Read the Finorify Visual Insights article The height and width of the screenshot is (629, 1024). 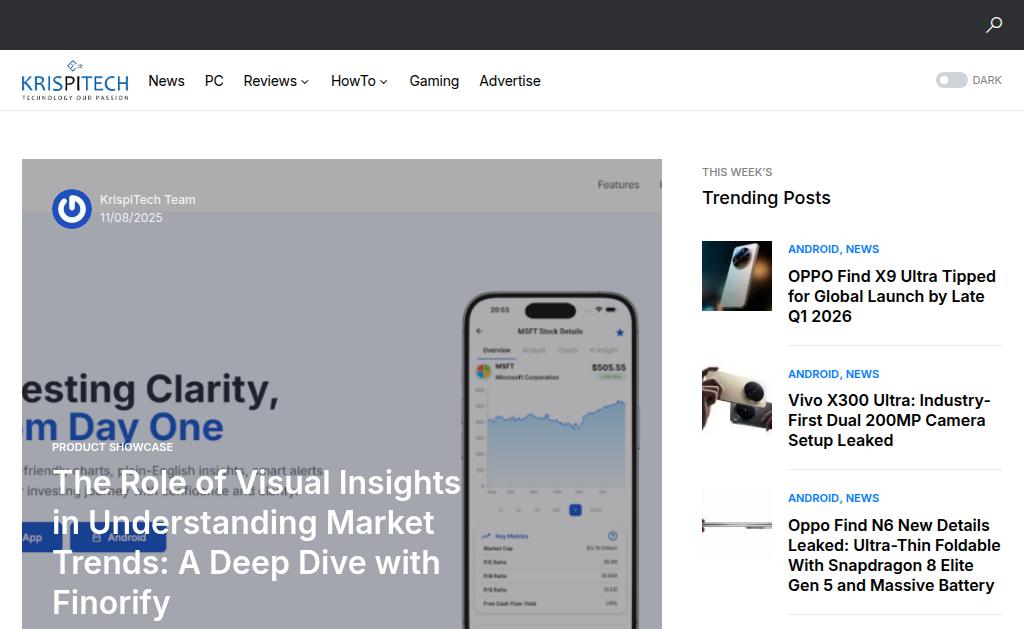click(x=256, y=542)
